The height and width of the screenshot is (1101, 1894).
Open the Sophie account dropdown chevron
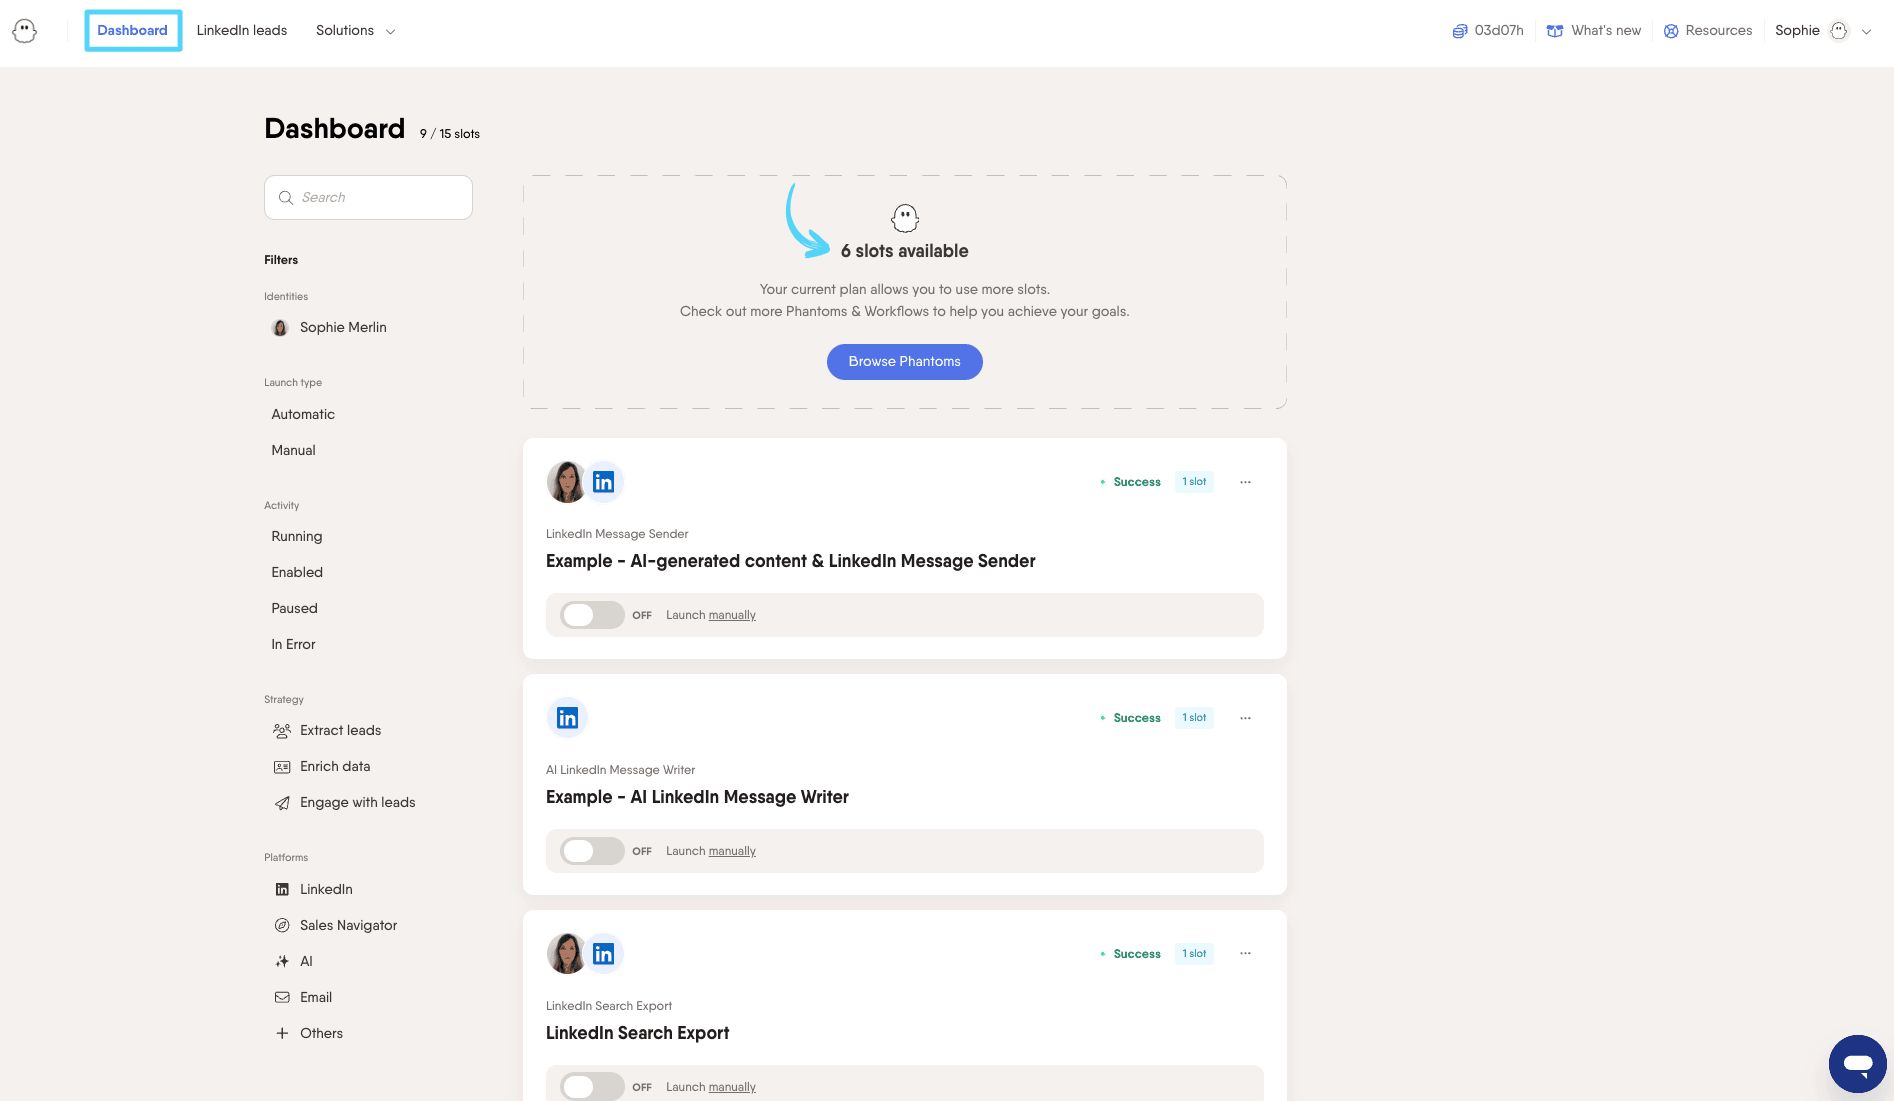coord(1866,31)
